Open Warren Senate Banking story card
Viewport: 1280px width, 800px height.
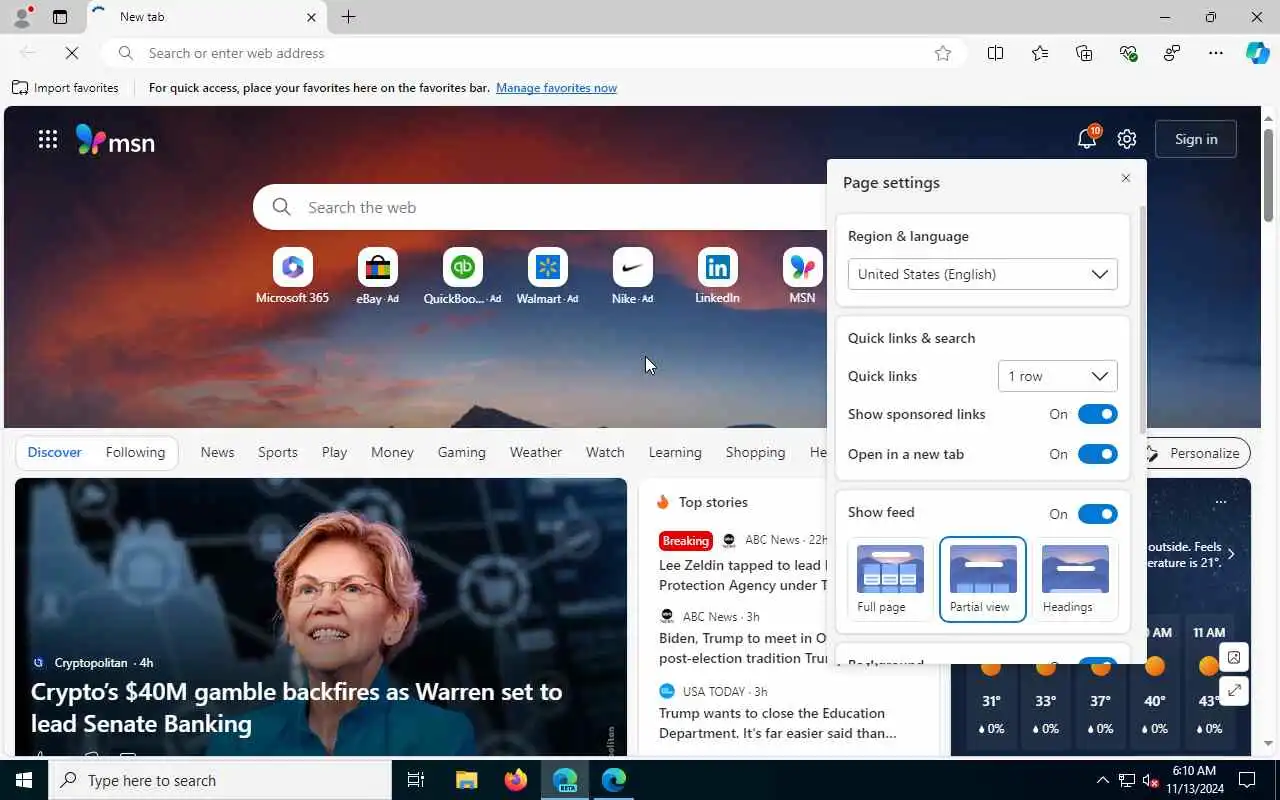320,616
